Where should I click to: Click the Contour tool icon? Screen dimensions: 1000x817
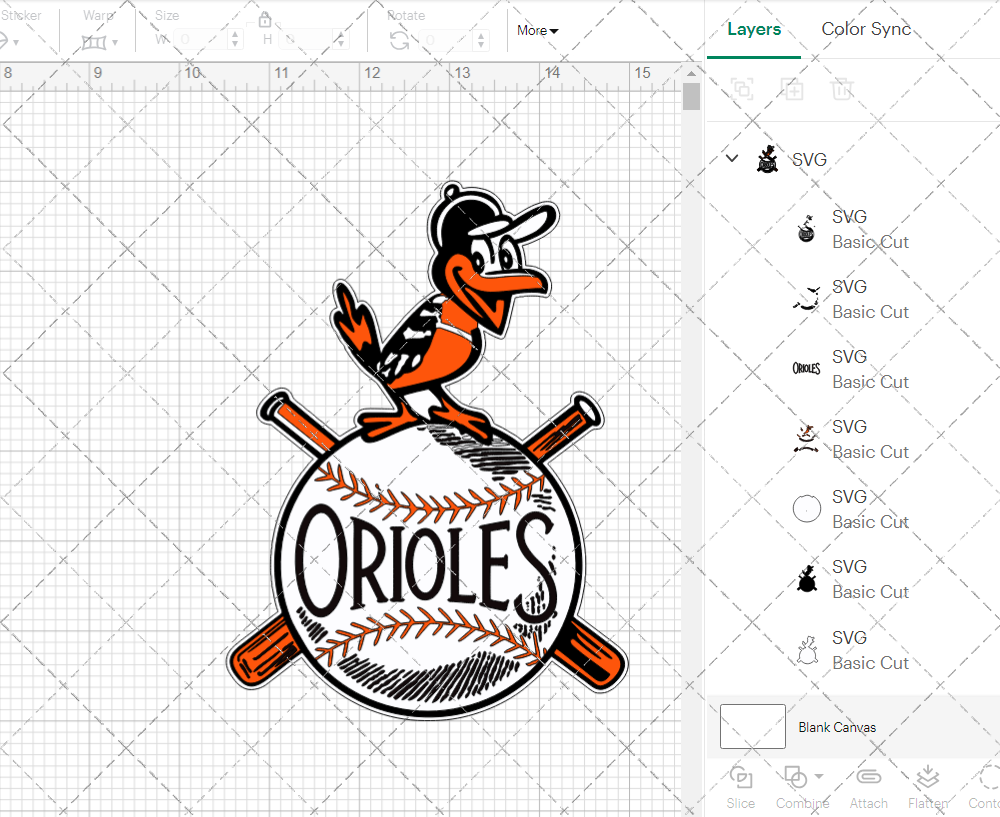tap(989, 777)
